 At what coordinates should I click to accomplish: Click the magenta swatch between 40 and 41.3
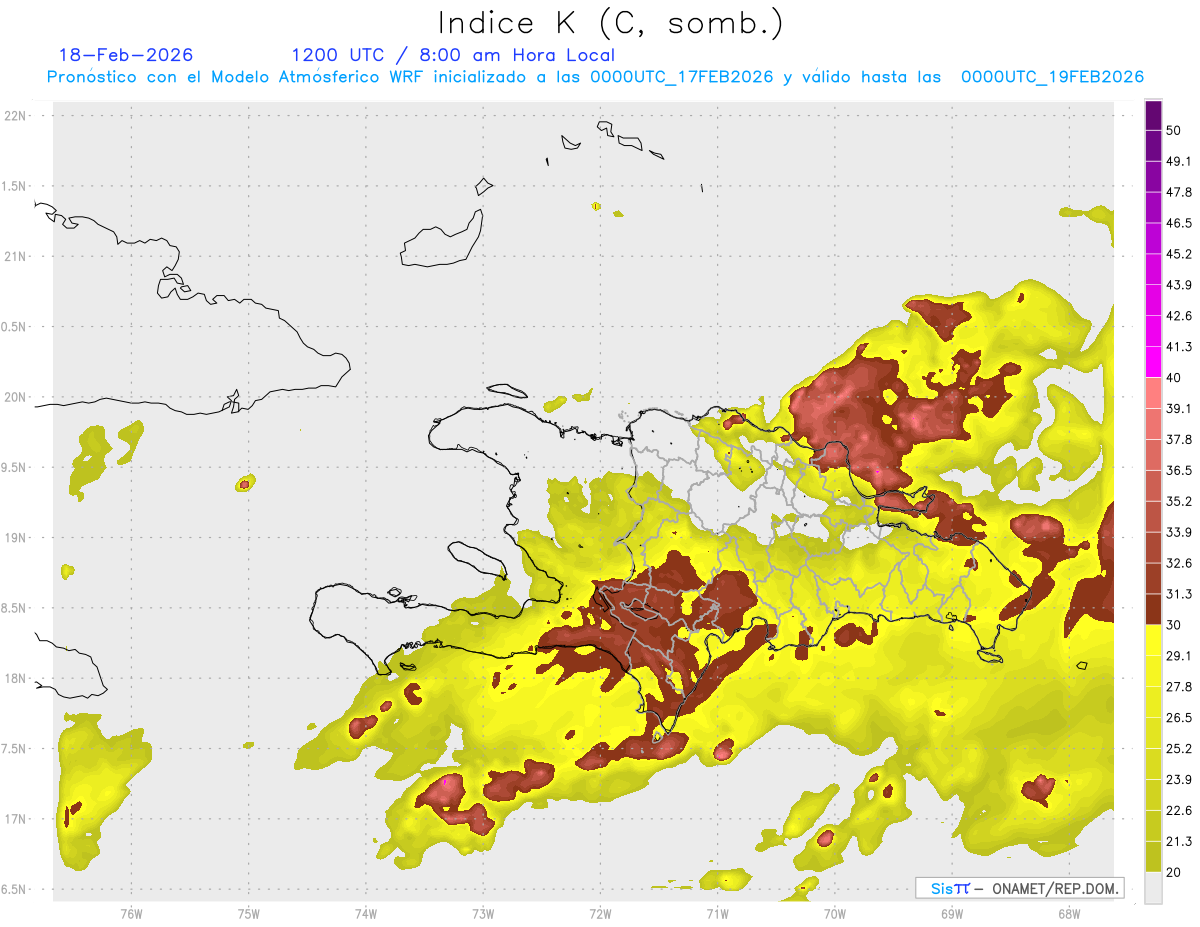(x=1153, y=362)
